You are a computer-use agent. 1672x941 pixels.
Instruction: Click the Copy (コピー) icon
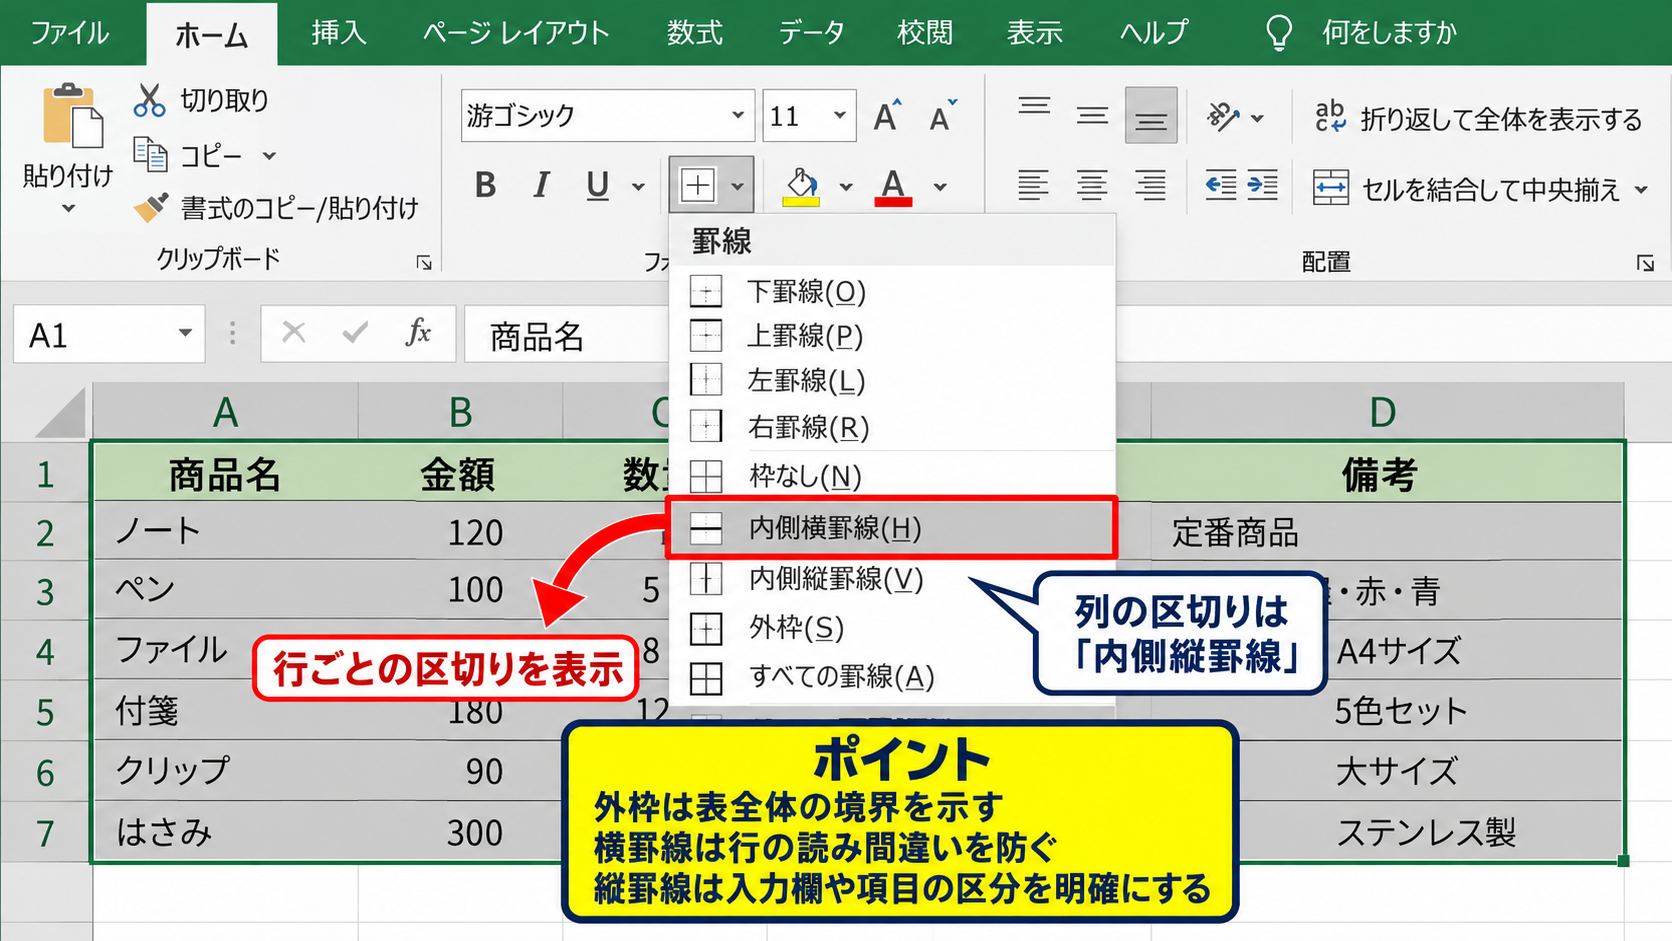[150, 155]
